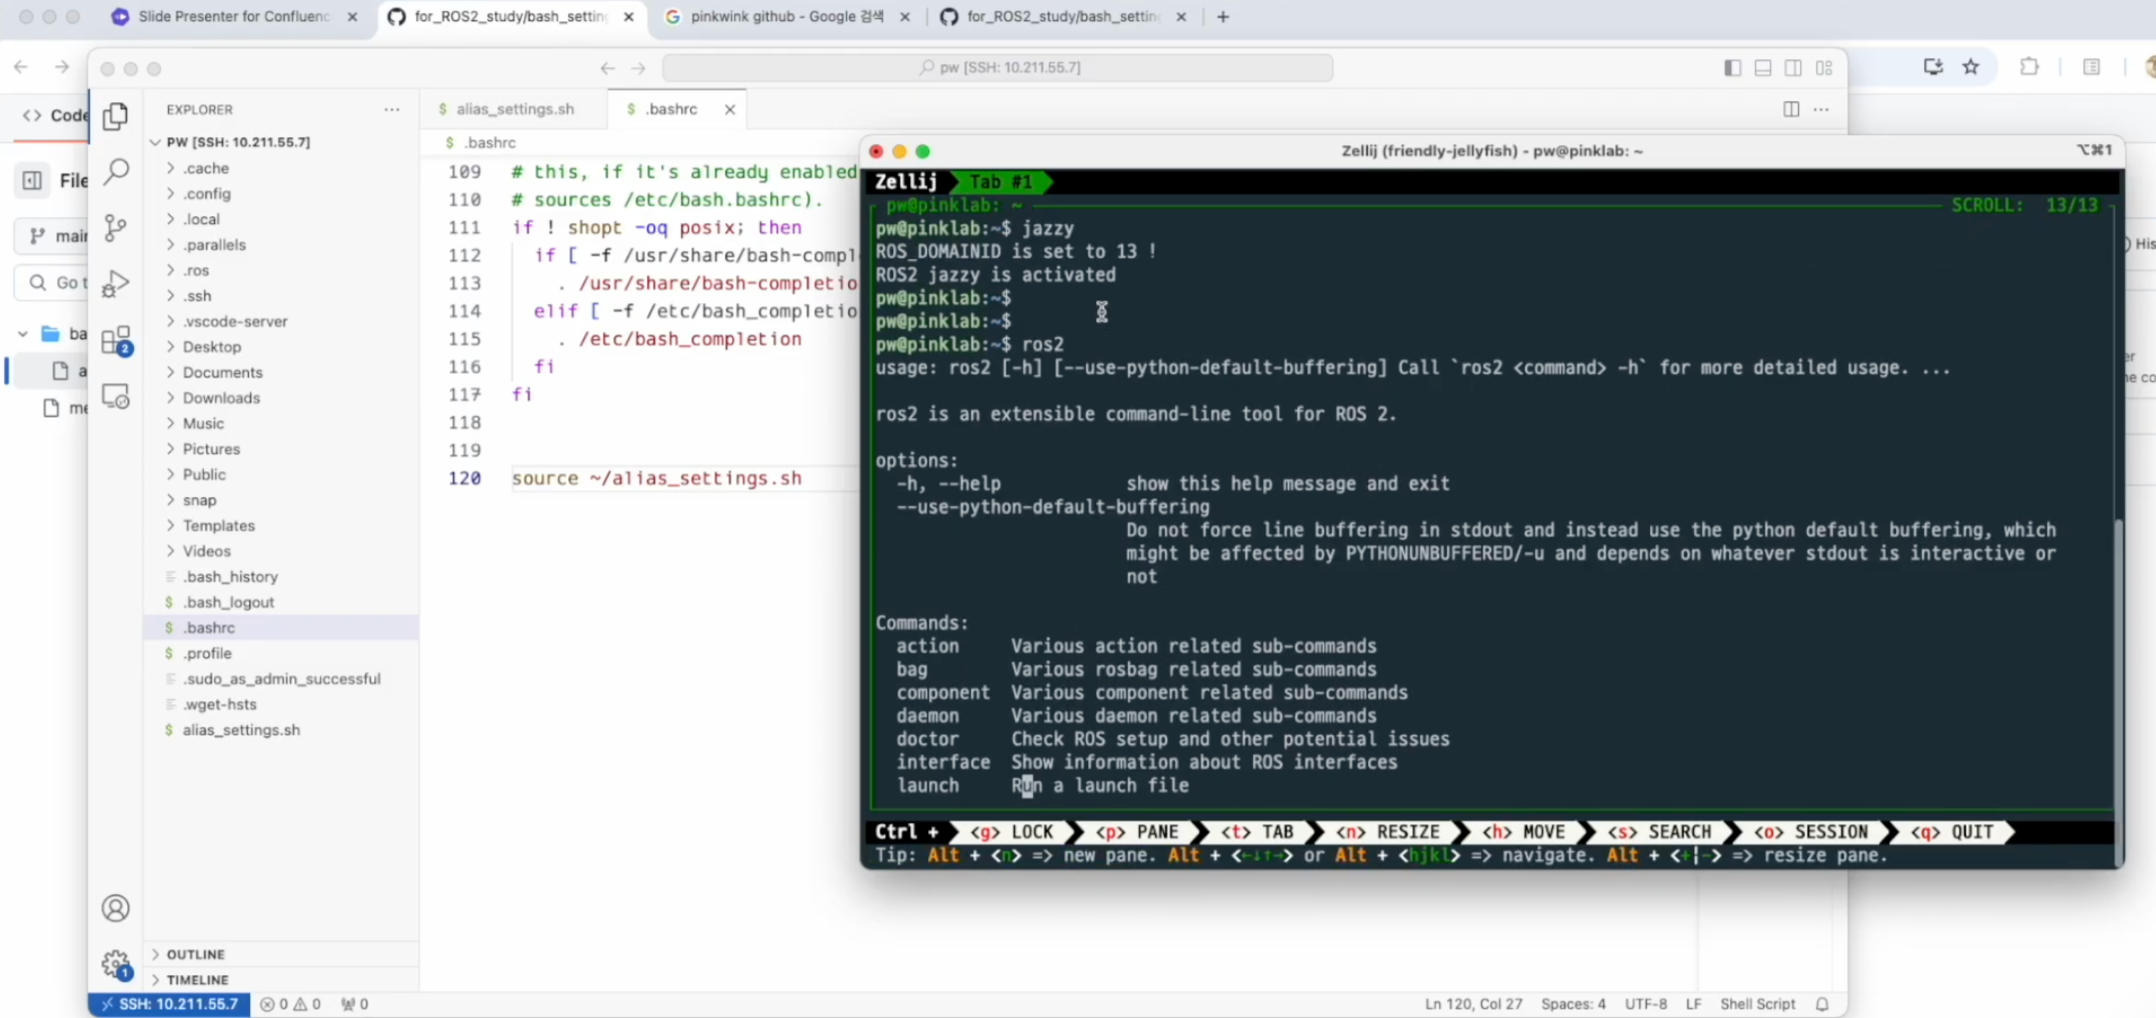Viewport: 2156px width, 1018px height.
Task: Click the .bashrc breadcrumb
Action: click(x=489, y=143)
